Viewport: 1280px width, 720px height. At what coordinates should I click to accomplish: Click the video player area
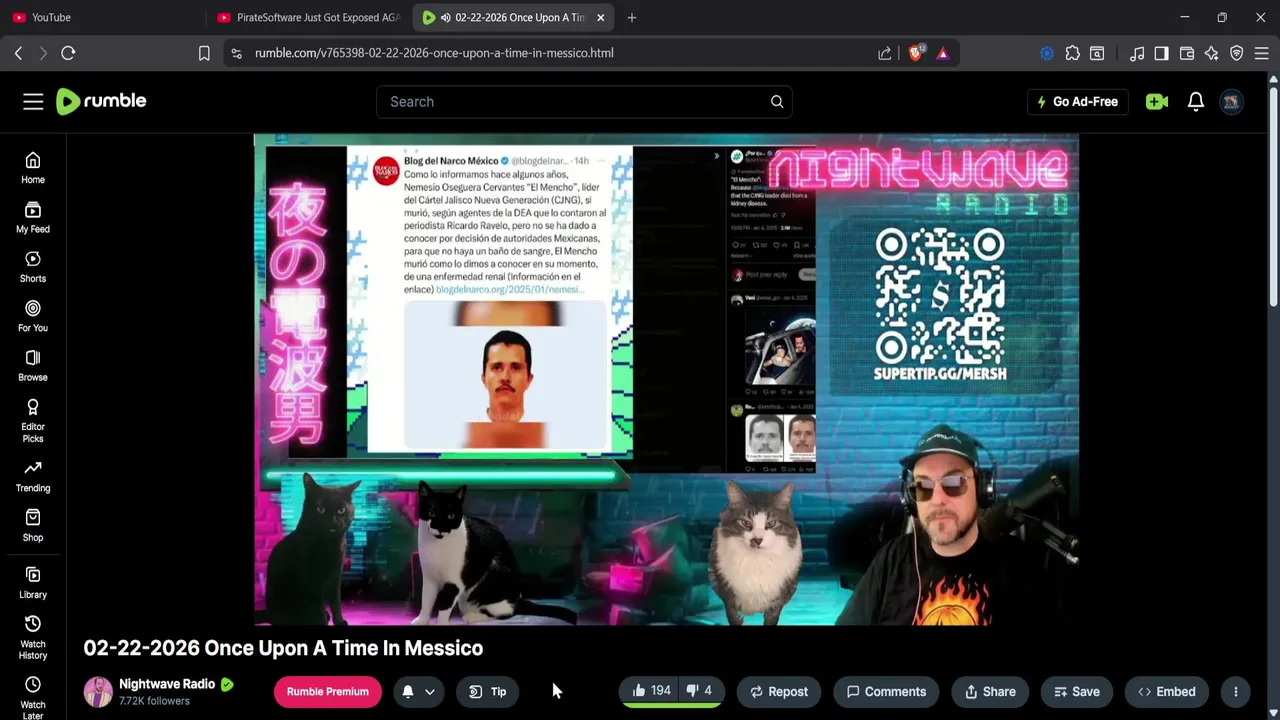666,380
